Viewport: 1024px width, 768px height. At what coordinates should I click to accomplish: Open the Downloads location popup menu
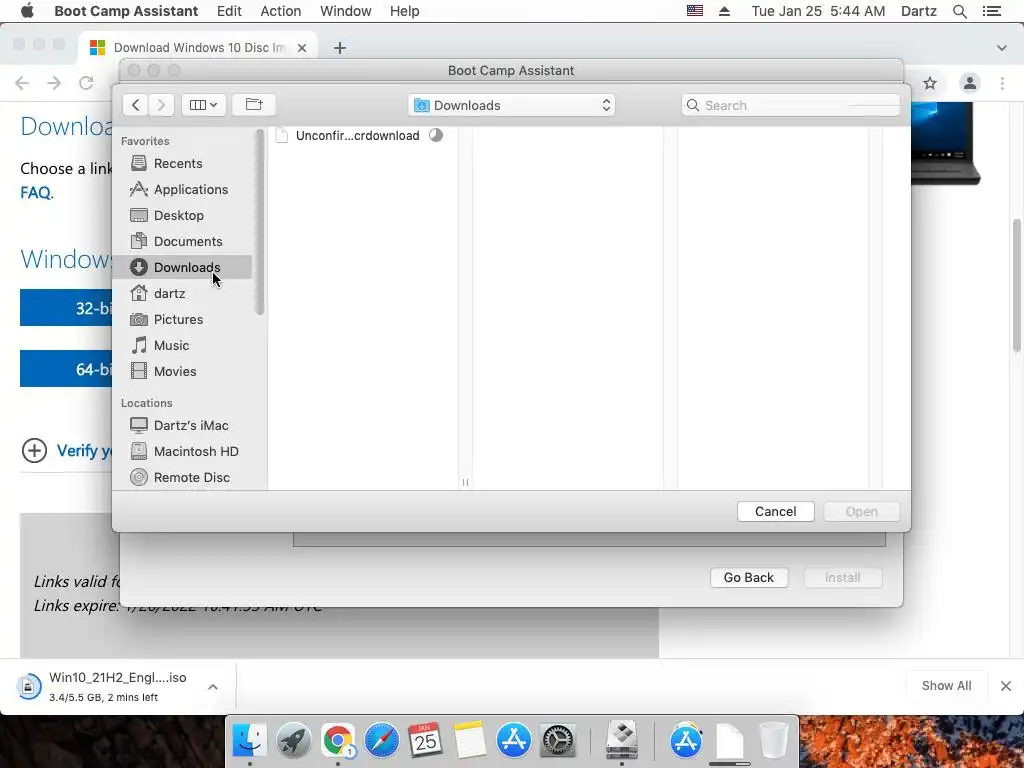(x=511, y=105)
